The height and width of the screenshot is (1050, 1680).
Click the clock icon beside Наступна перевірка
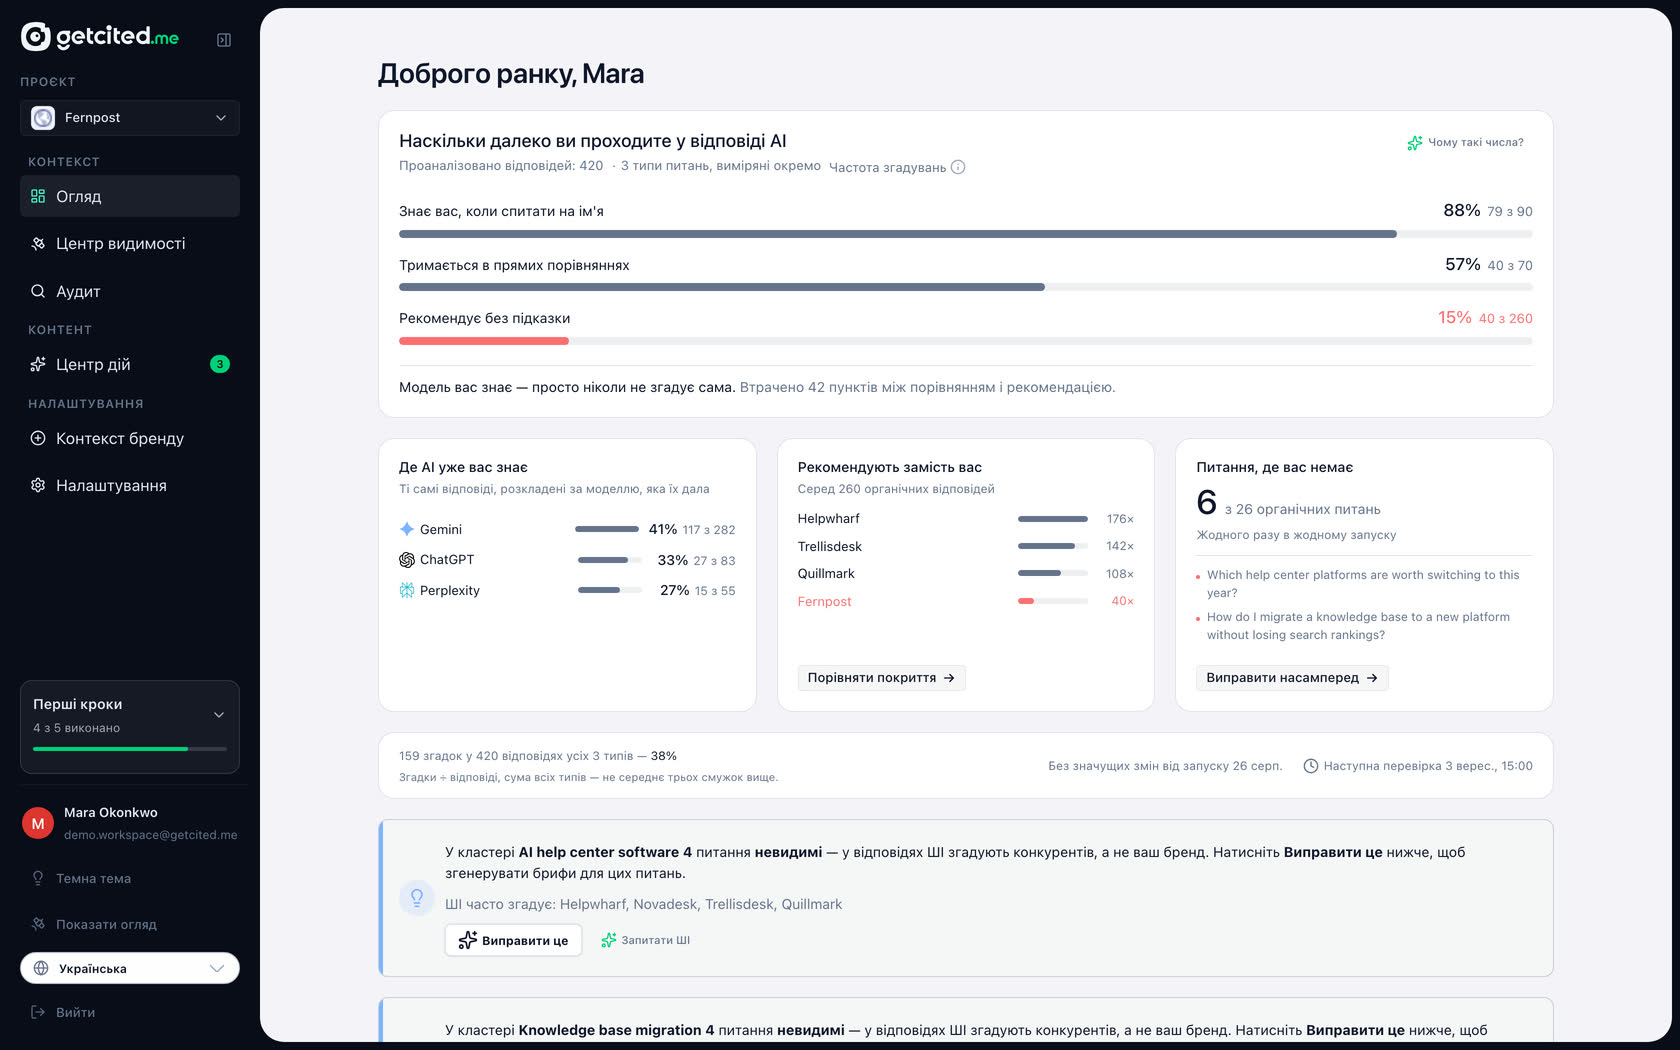click(x=1311, y=766)
